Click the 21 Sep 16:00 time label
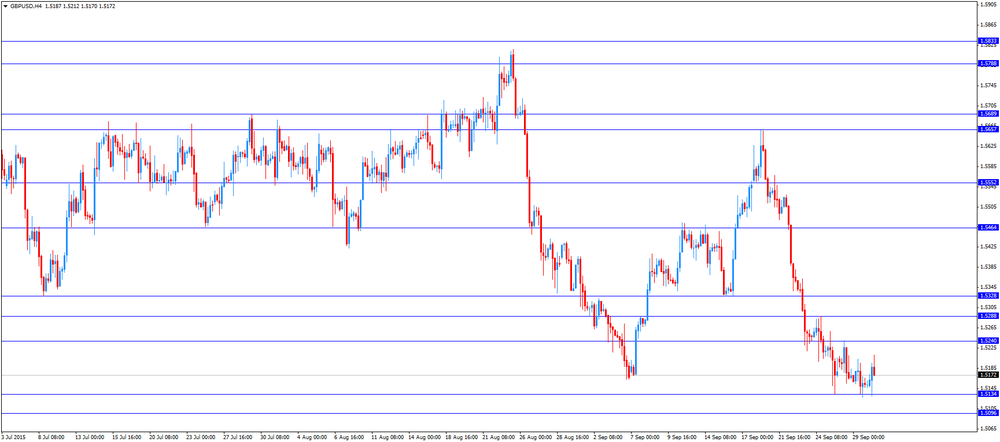Screen dimensions: 1000x442 [x=793, y=438]
